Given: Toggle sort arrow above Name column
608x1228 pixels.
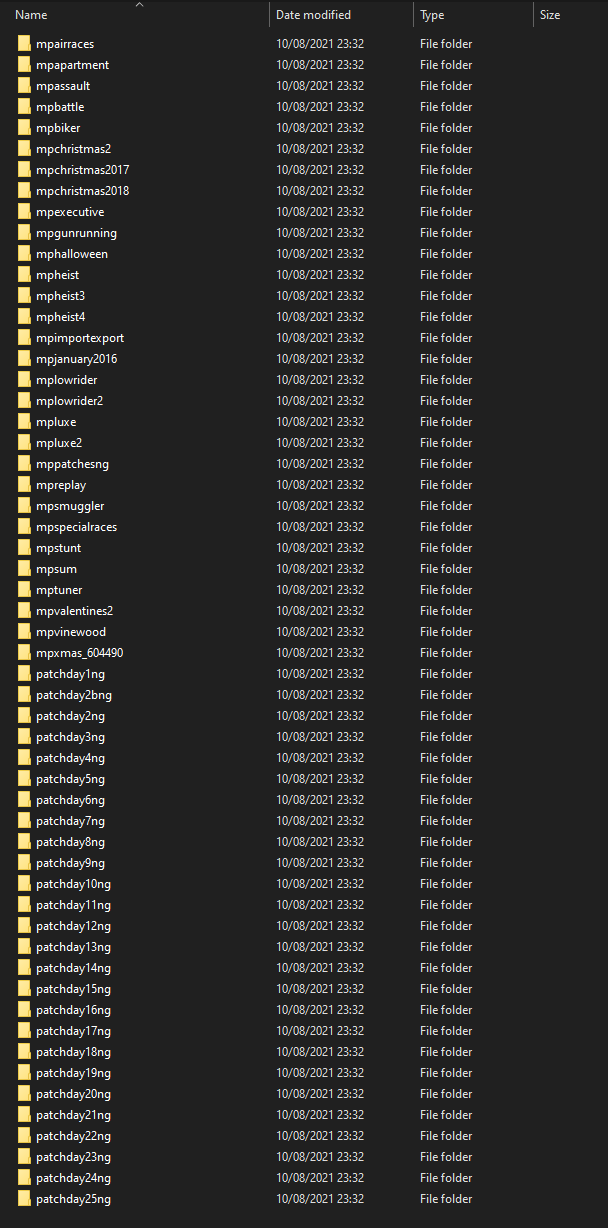Looking at the screenshot, I should pyautogui.click(x=139, y=5).
